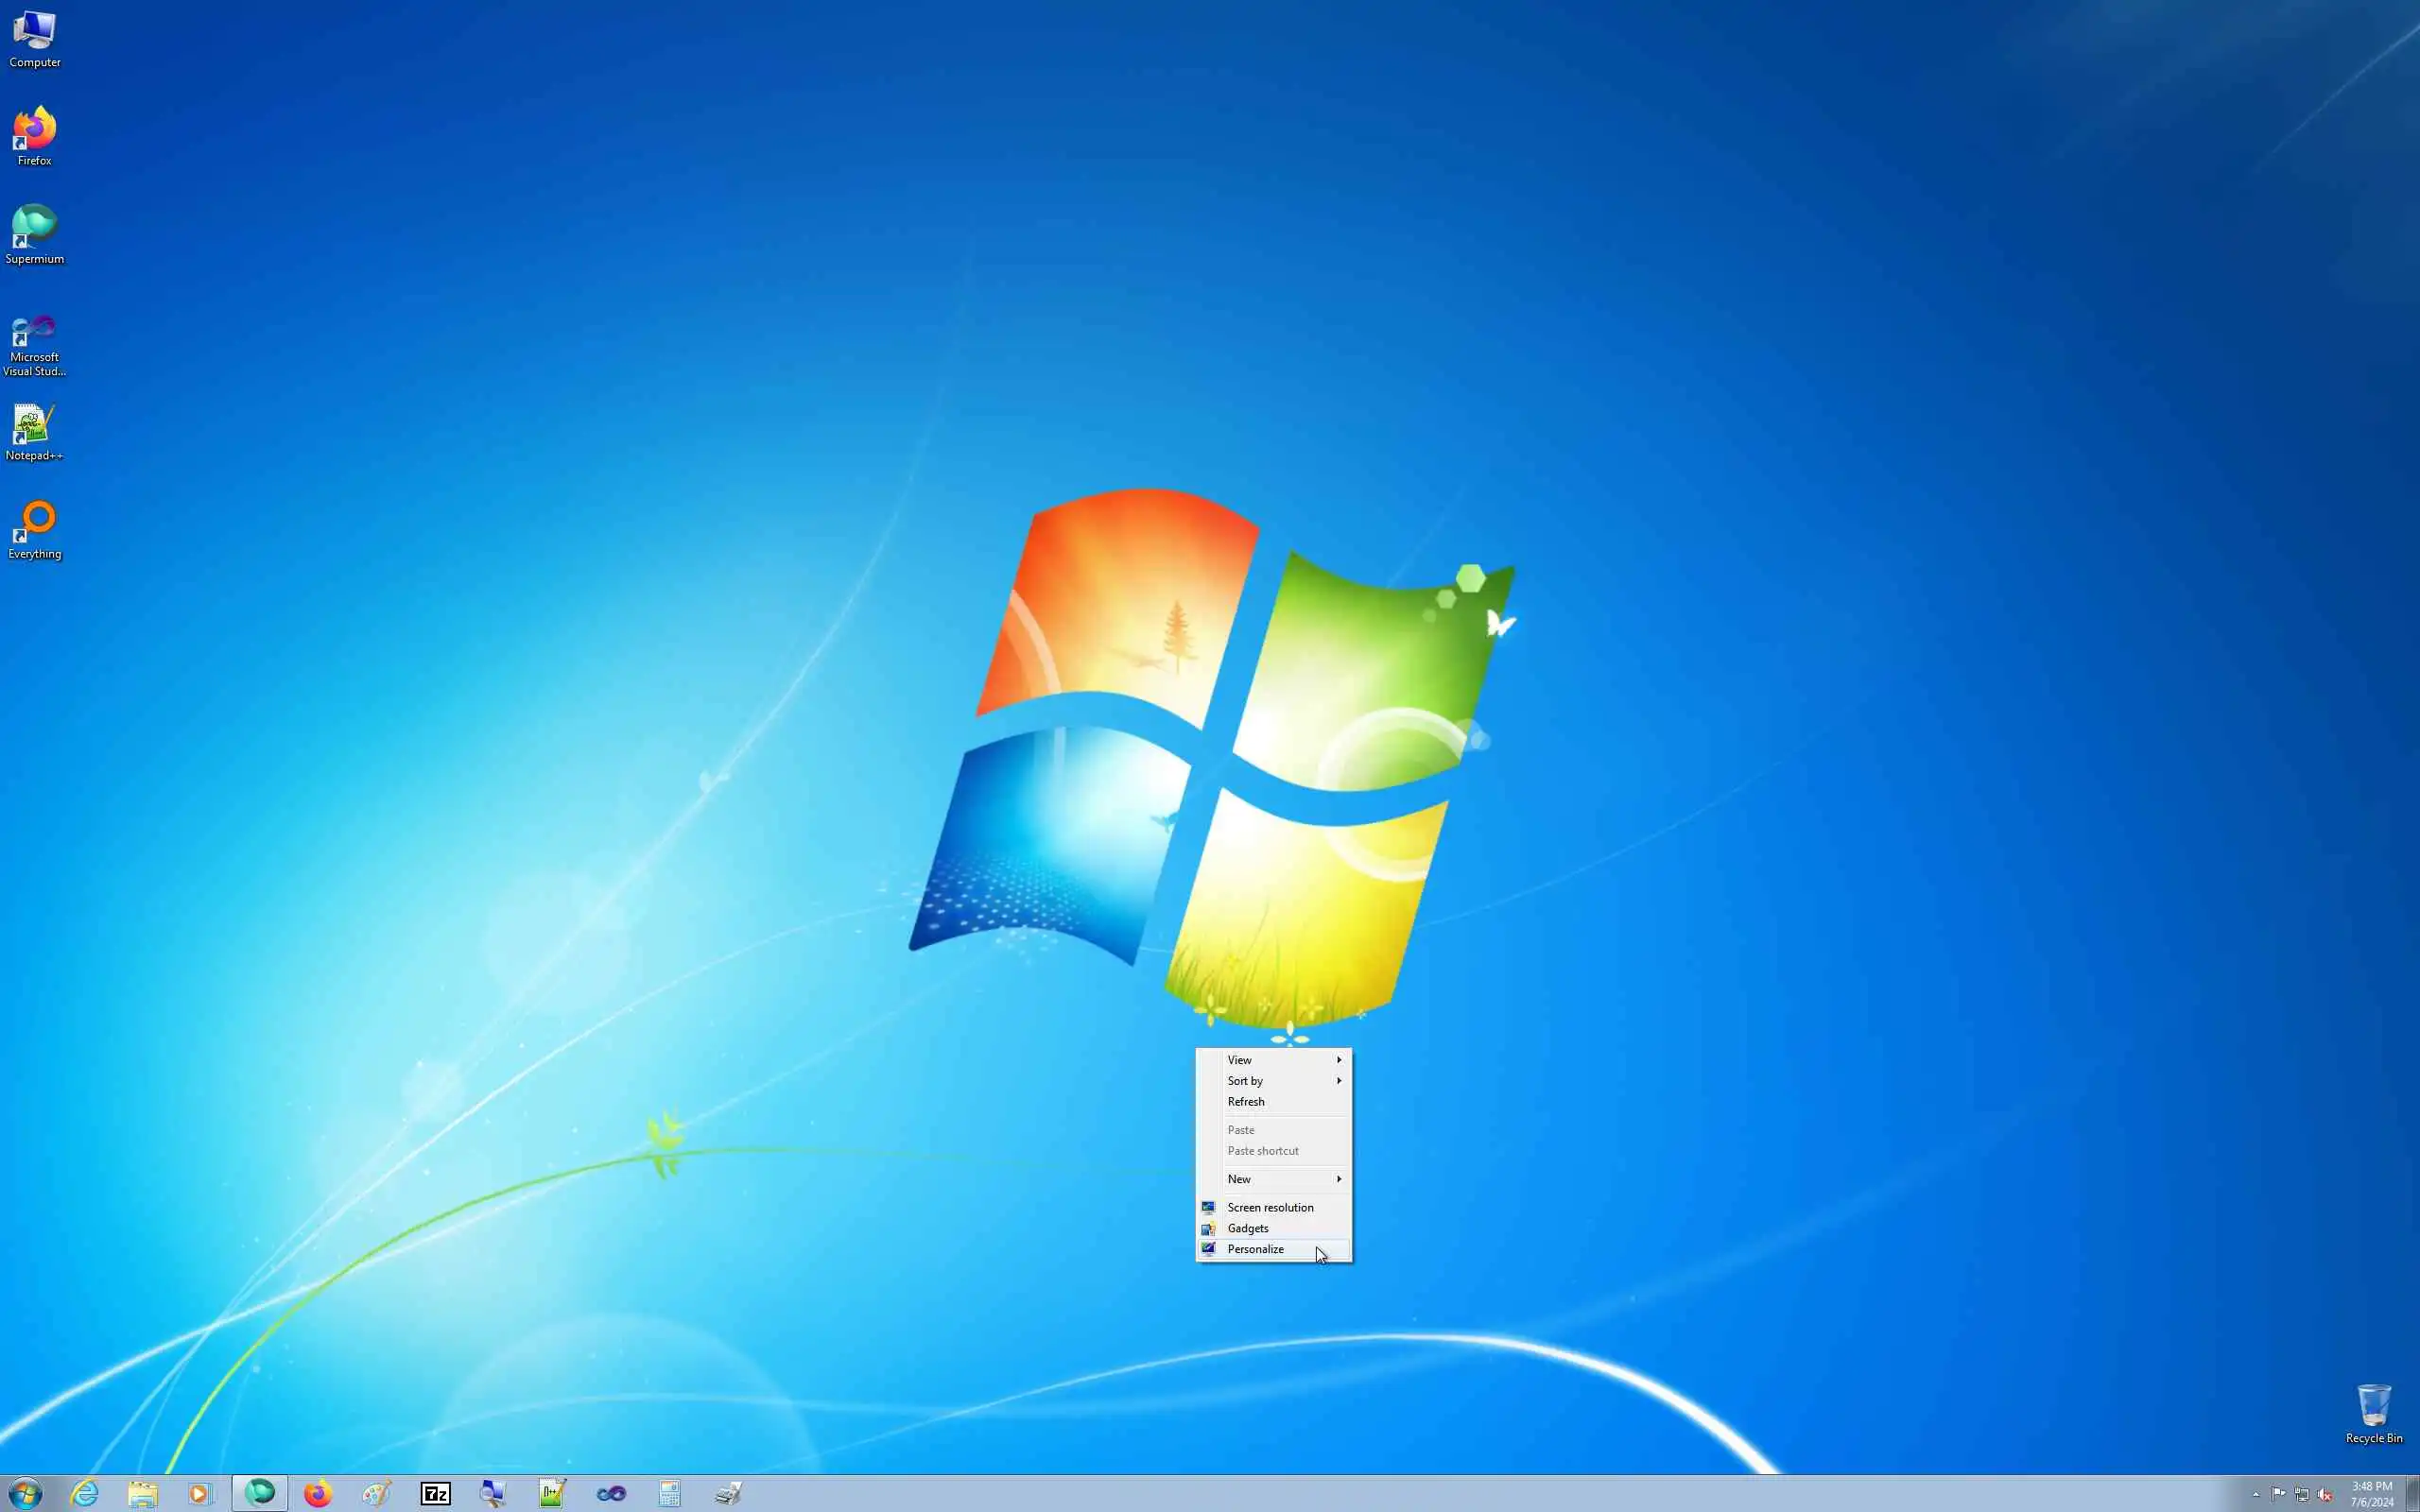Open Windows Explorer taskbar folder icon

click(x=142, y=1494)
